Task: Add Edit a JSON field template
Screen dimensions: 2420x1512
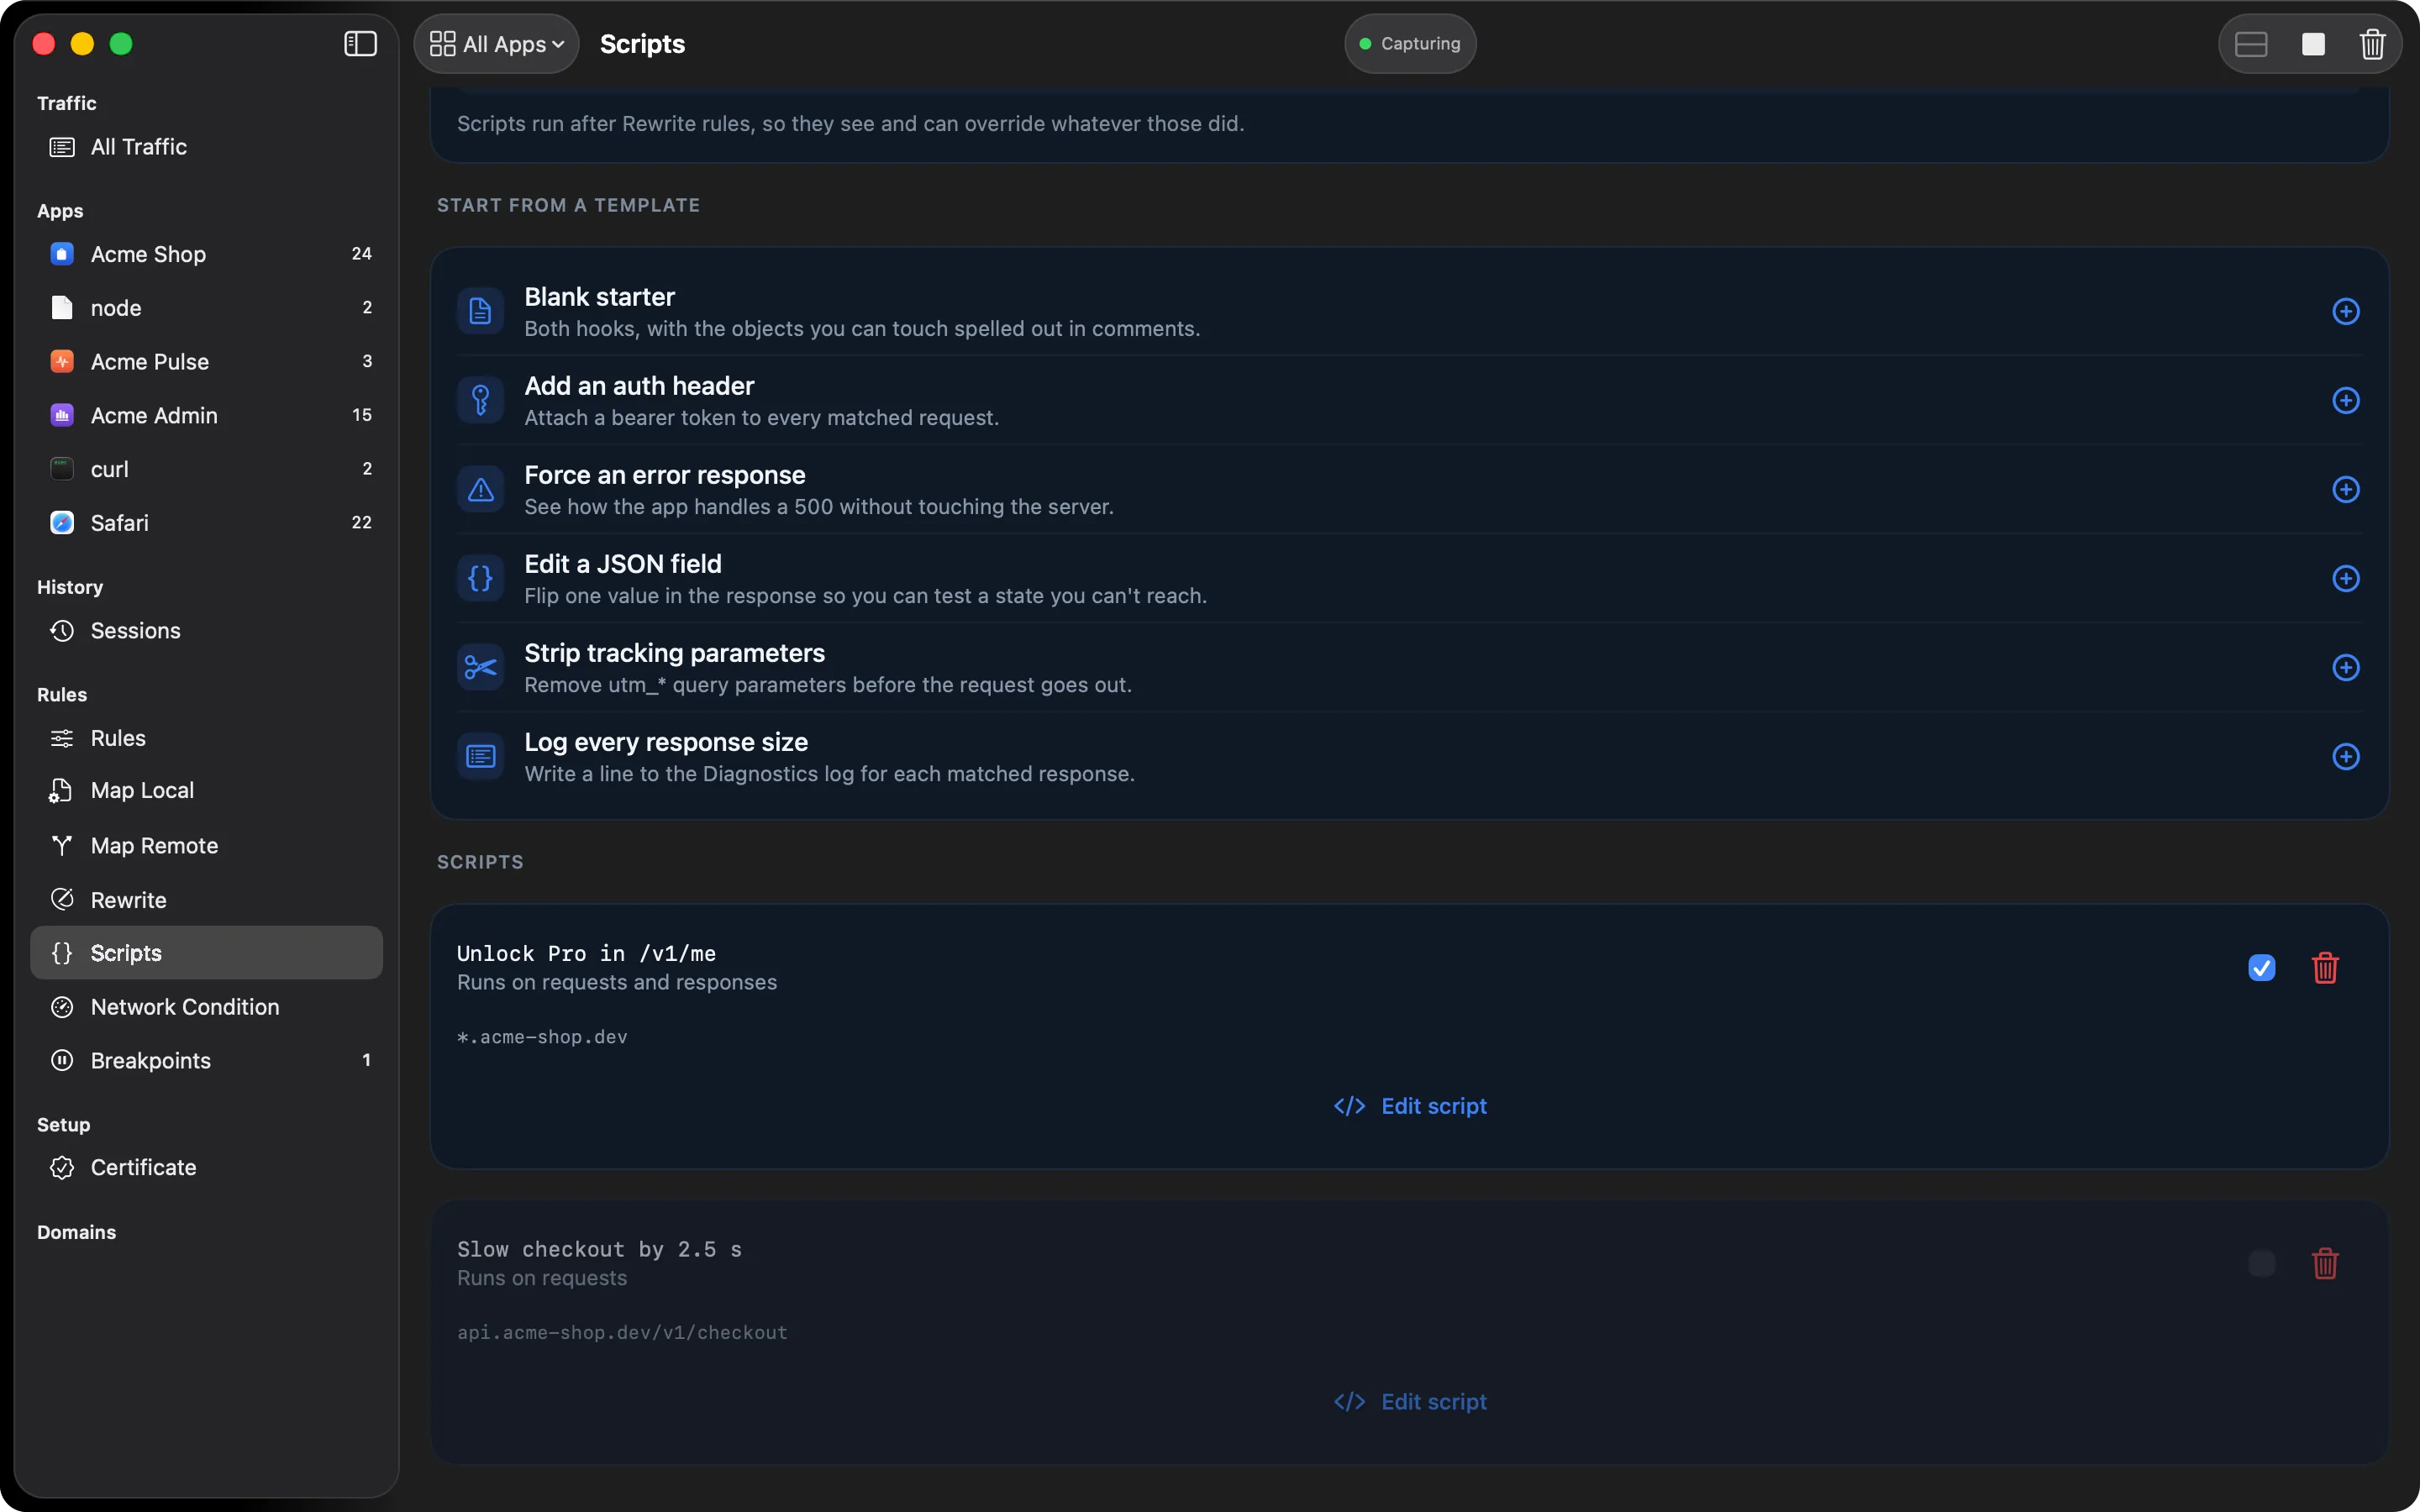Action: click(x=2346, y=579)
